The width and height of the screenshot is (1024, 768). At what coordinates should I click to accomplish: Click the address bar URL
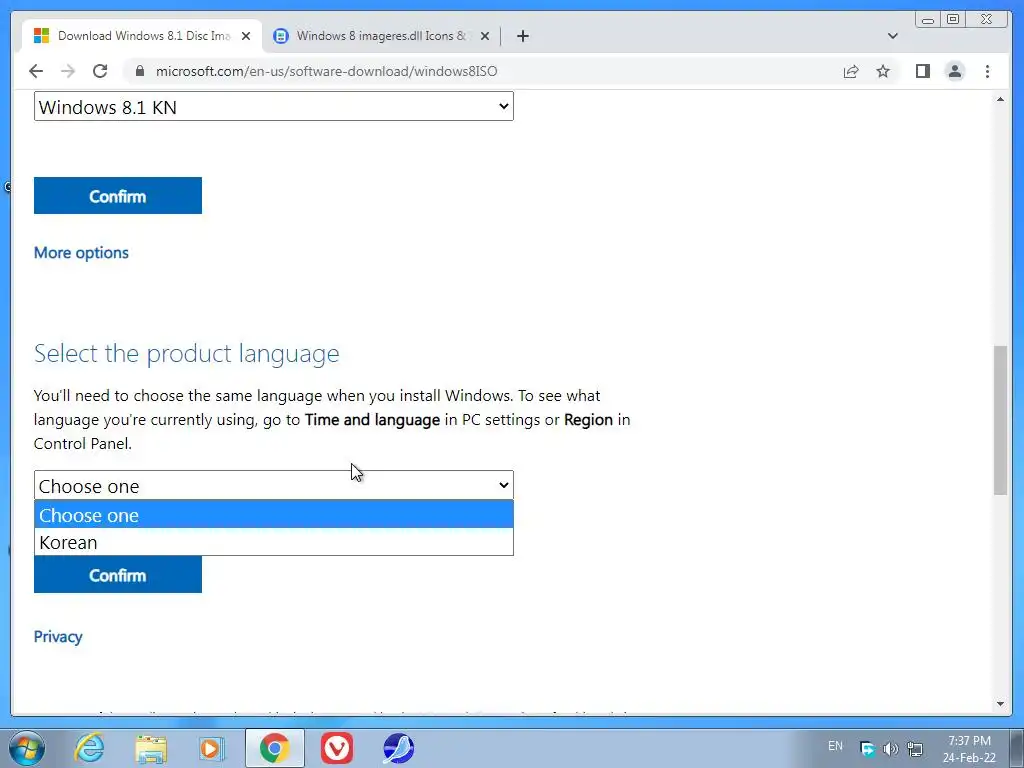pos(326,71)
